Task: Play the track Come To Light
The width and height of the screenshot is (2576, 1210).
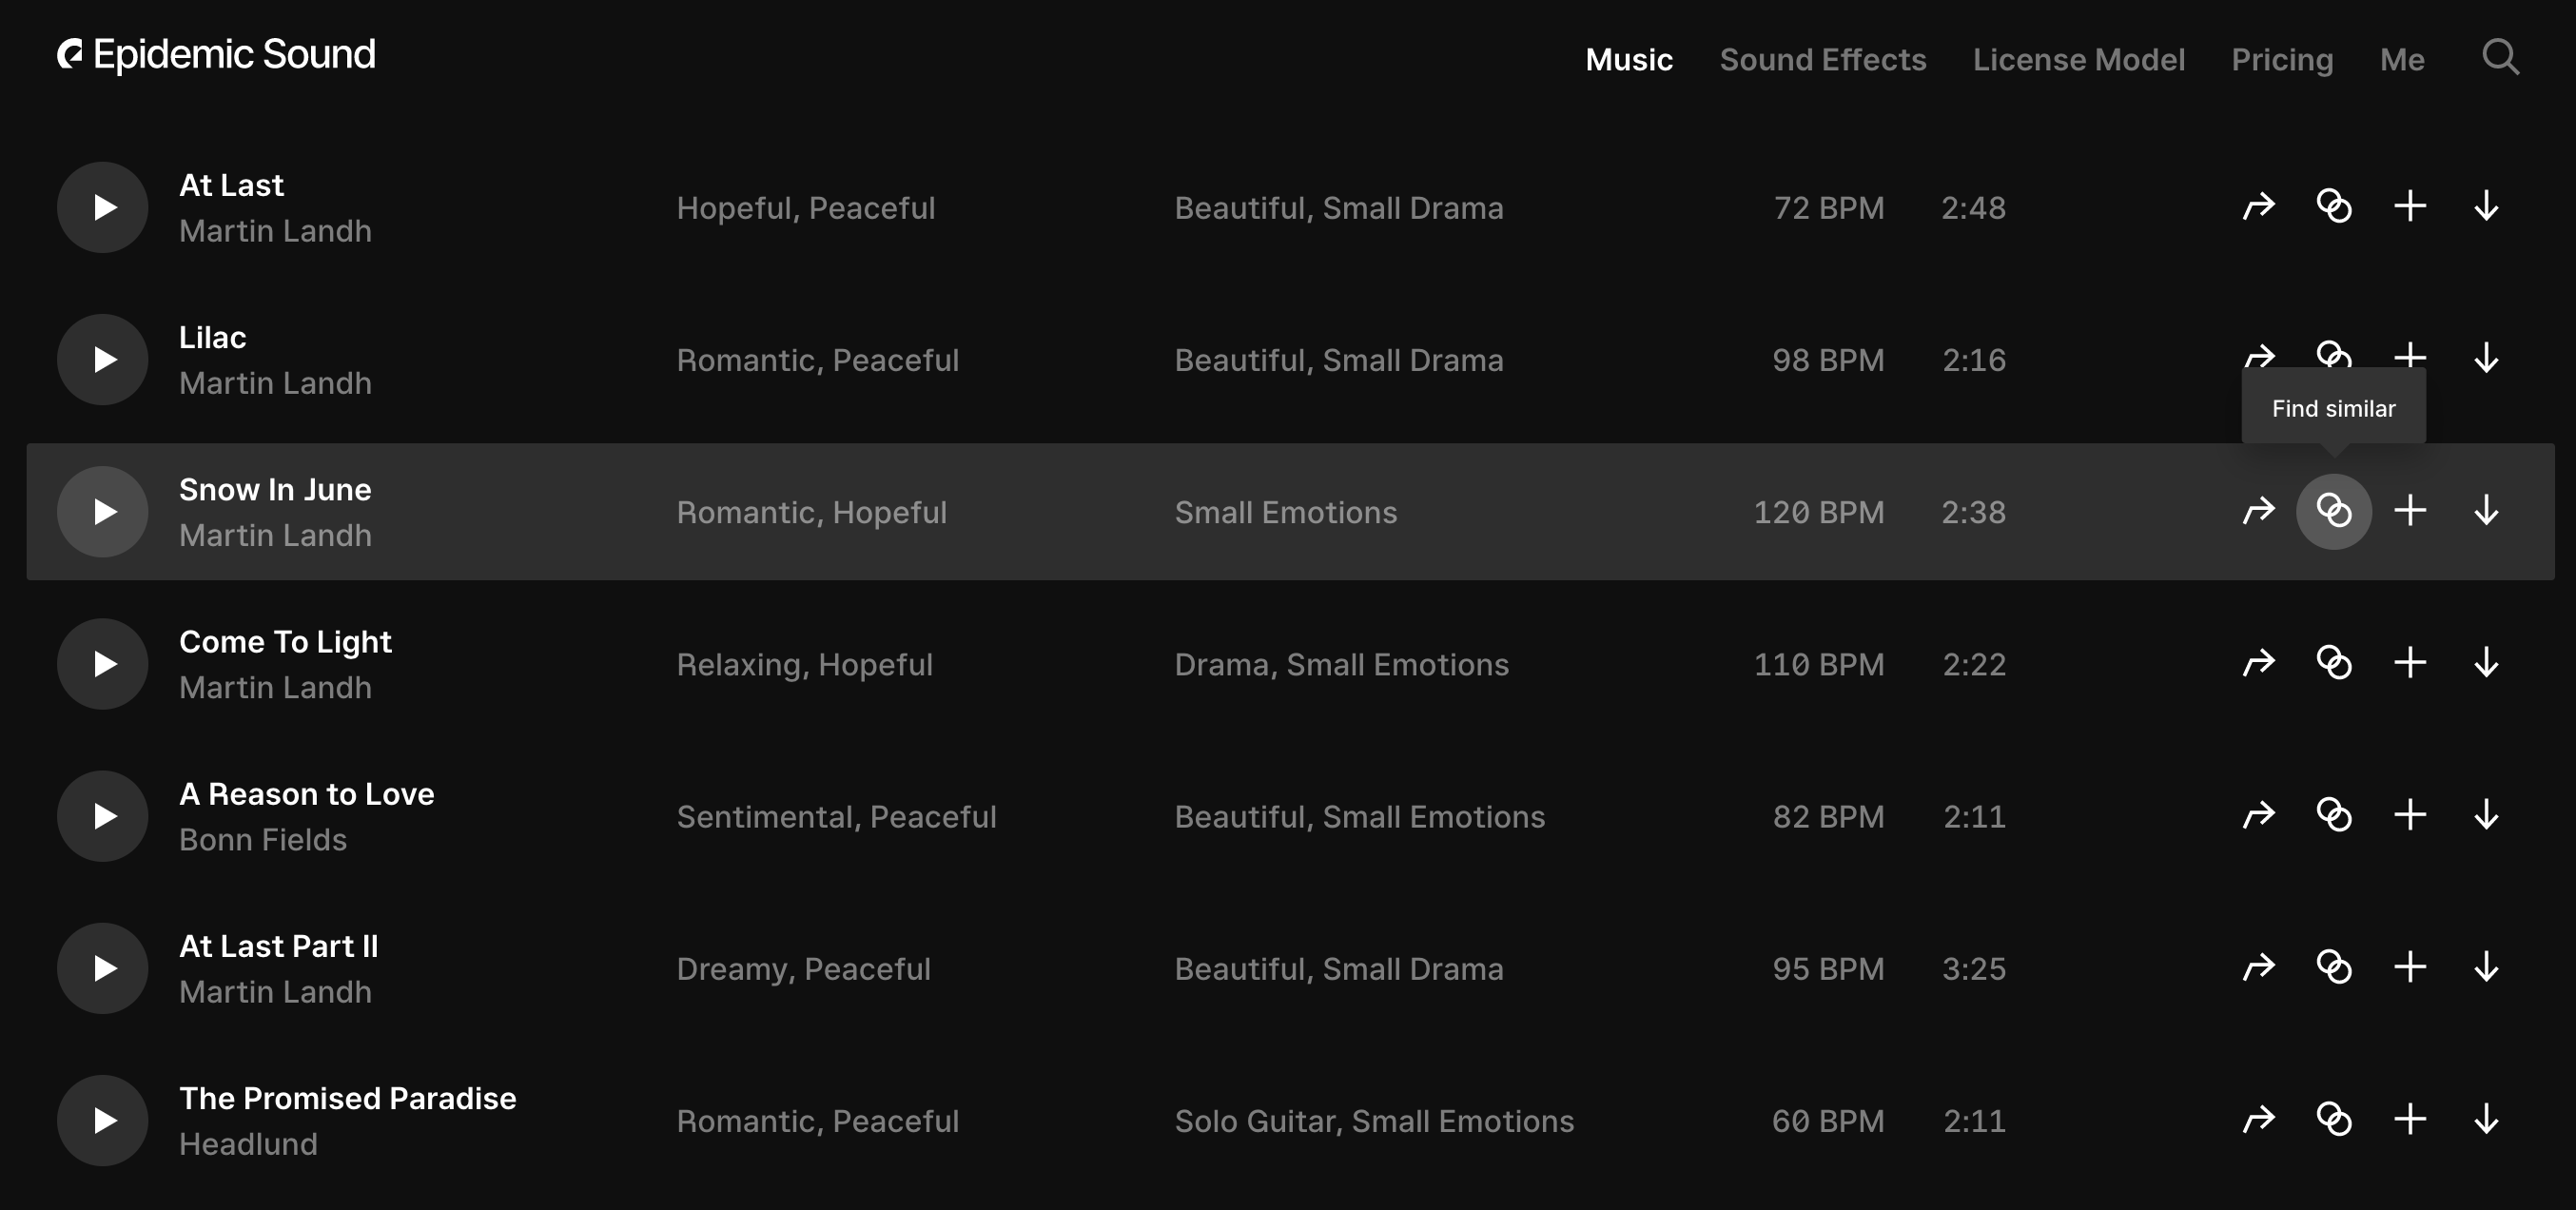Action: click(103, 663)
